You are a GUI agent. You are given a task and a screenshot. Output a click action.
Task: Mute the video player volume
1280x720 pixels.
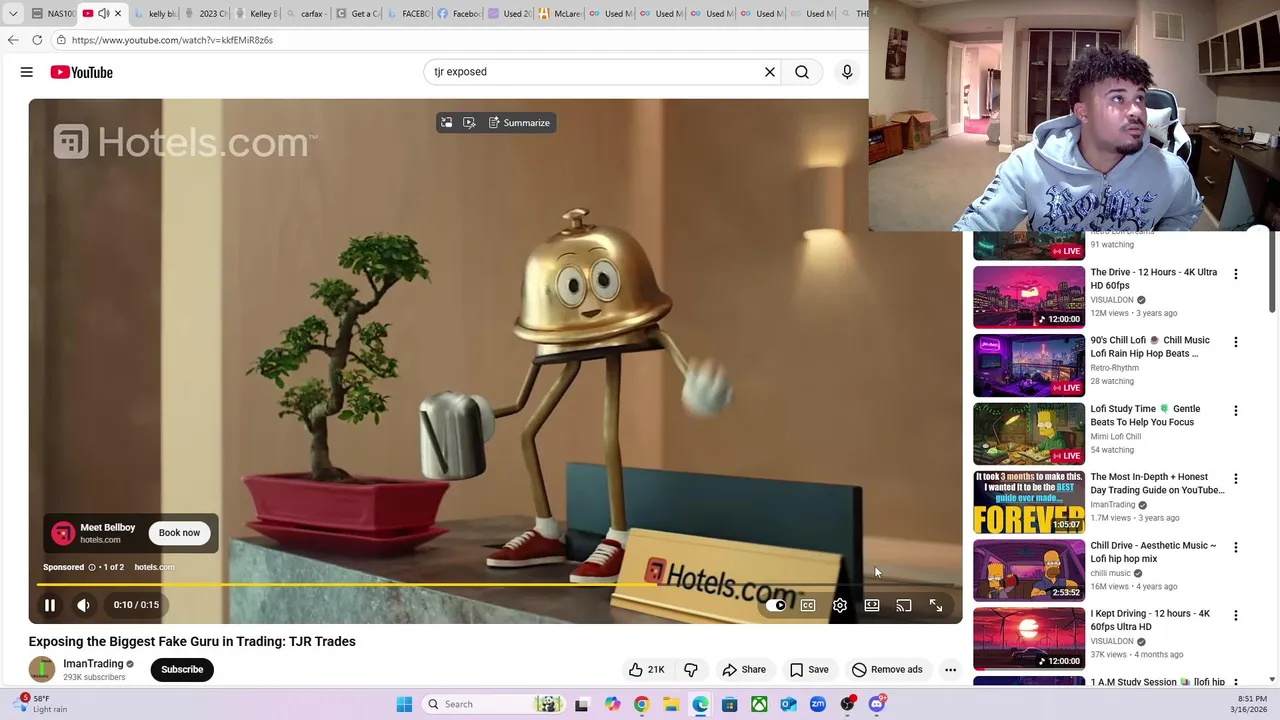[83, 605]
